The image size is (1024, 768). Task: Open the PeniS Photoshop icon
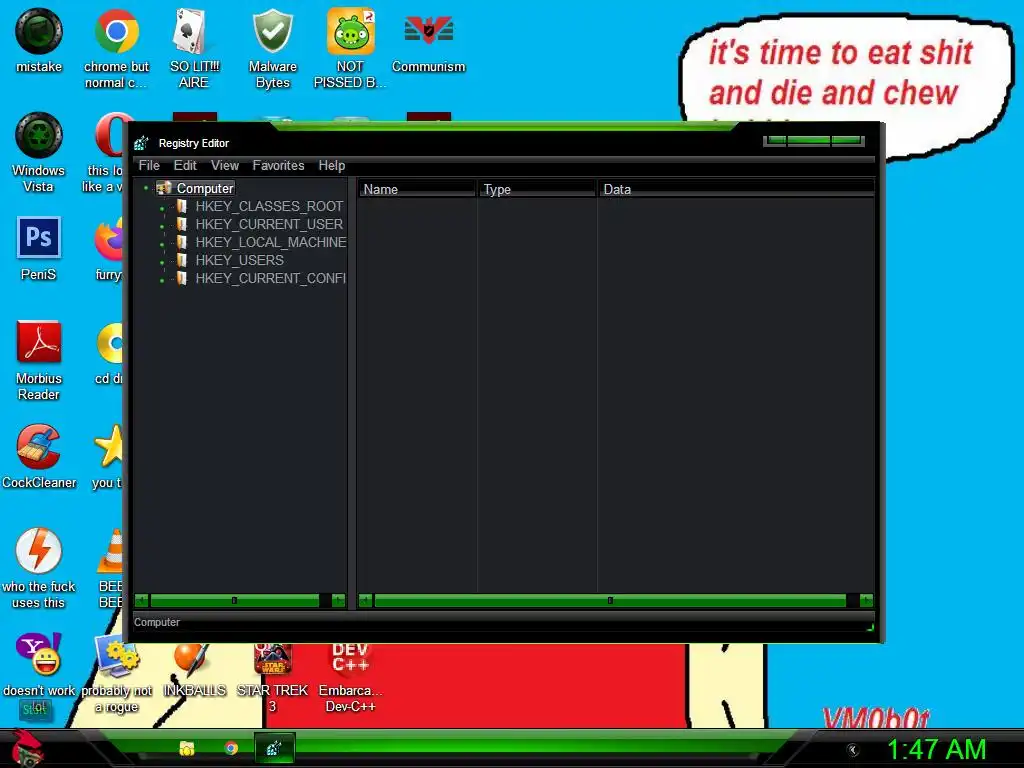tap(39, 249)
